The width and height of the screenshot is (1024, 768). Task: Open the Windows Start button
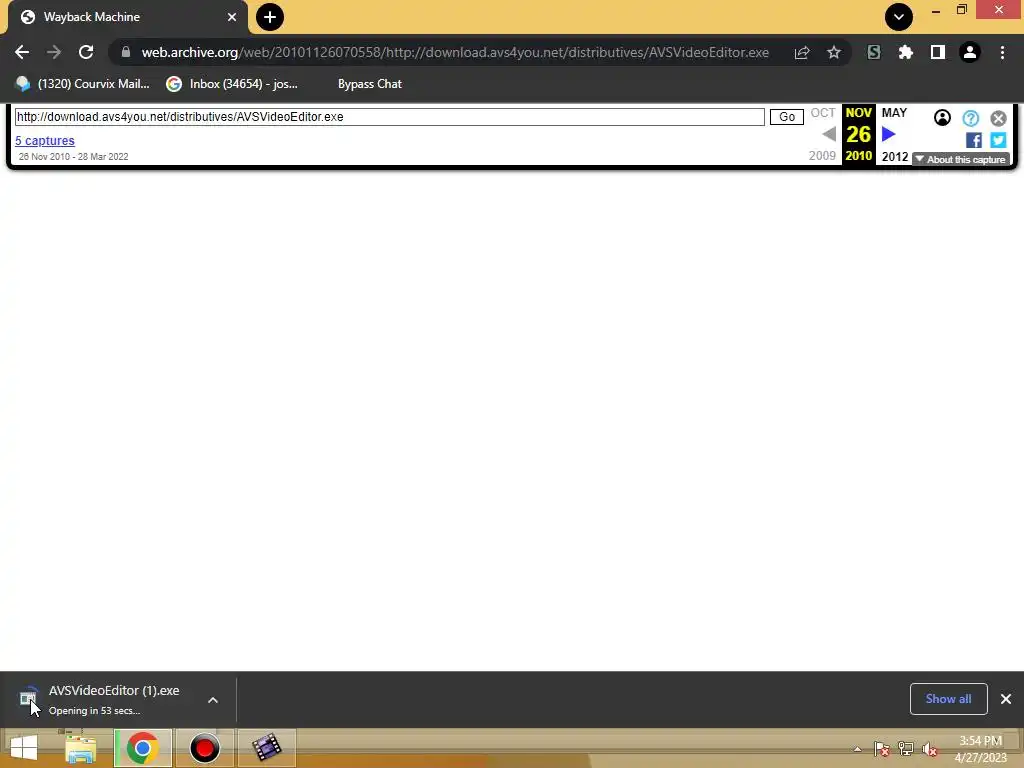[24, 748]
